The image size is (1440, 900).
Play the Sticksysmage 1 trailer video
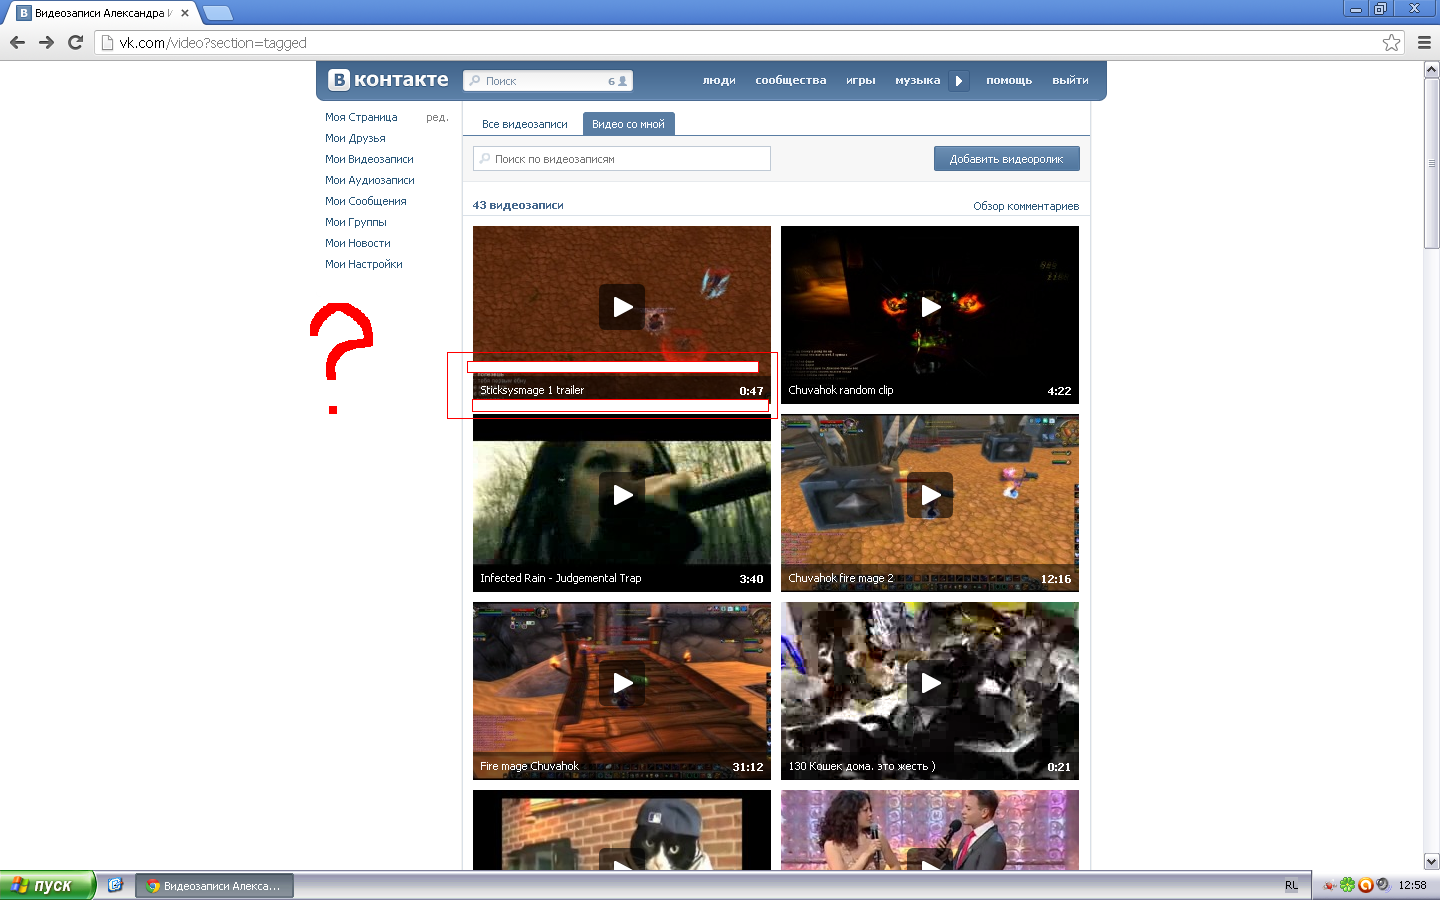coord(622,307)
